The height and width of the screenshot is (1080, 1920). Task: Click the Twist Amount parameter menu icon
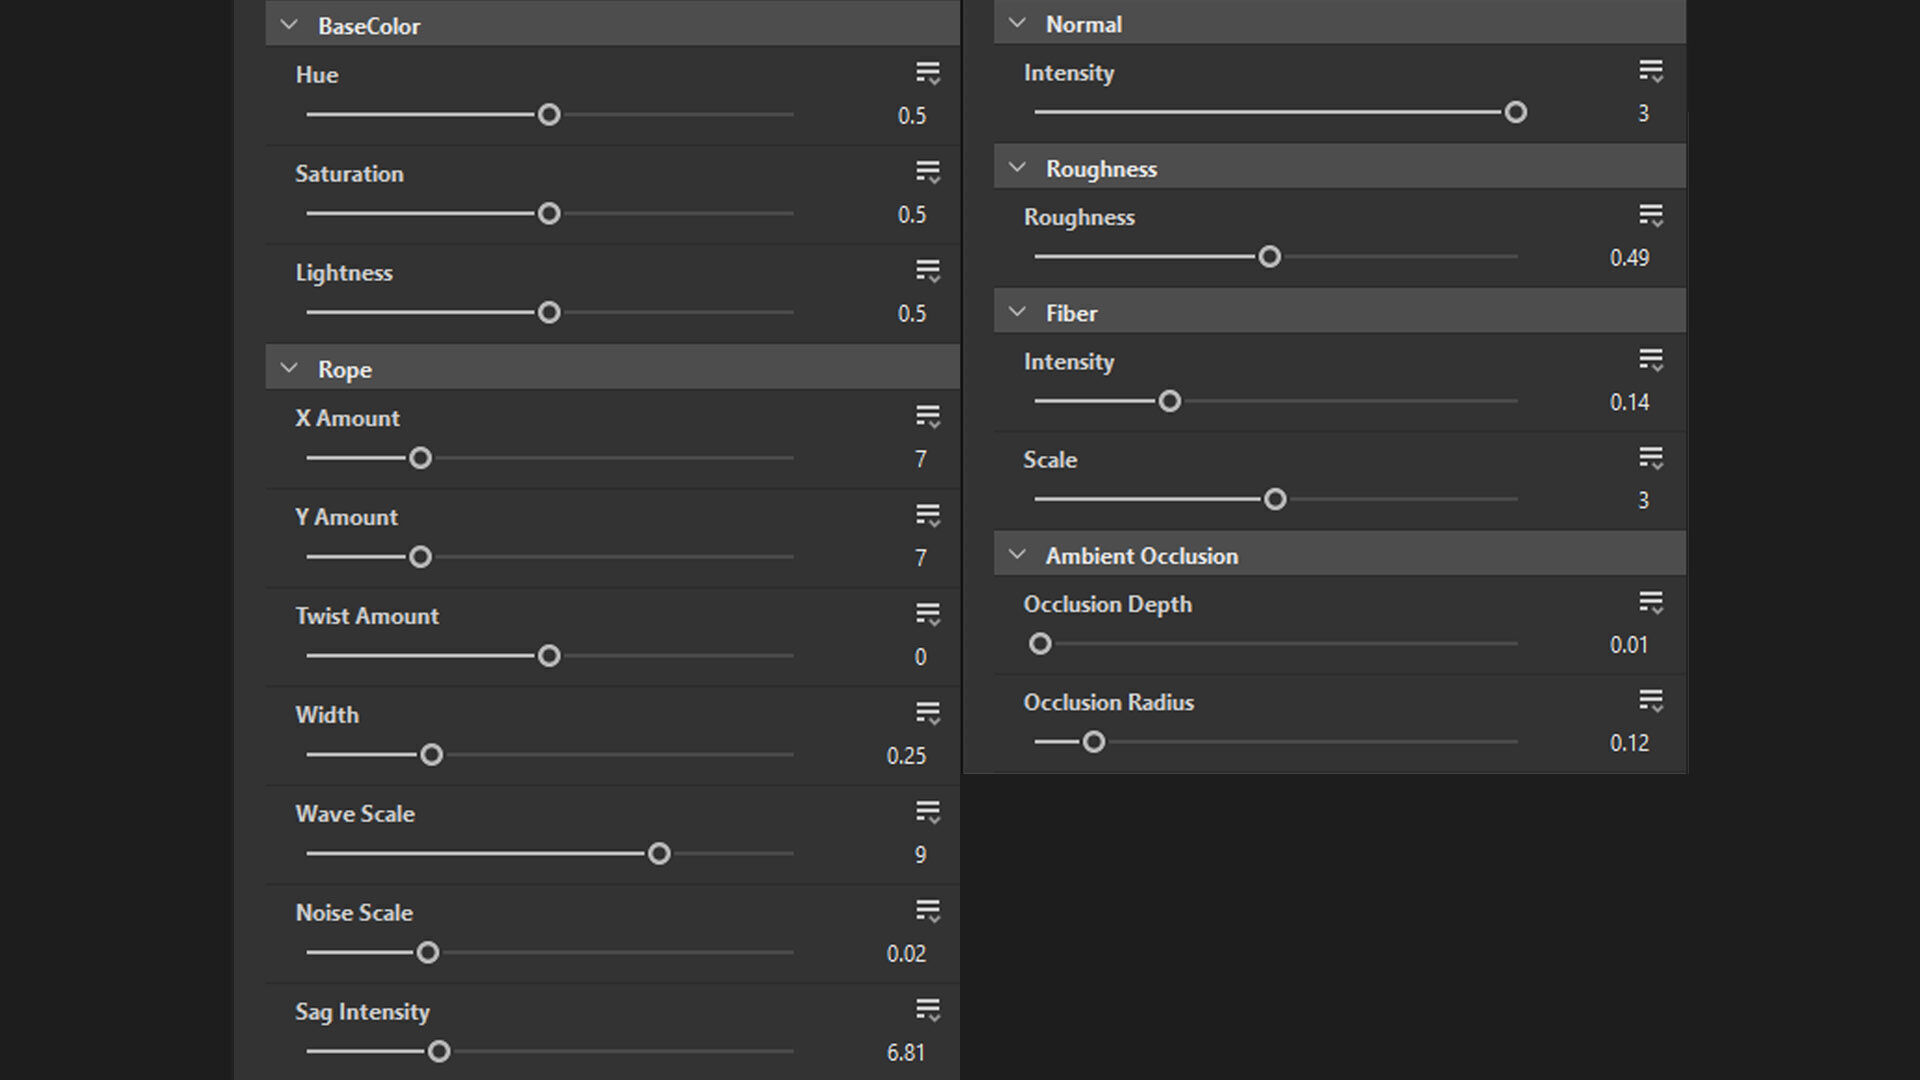tap(927, 614)
